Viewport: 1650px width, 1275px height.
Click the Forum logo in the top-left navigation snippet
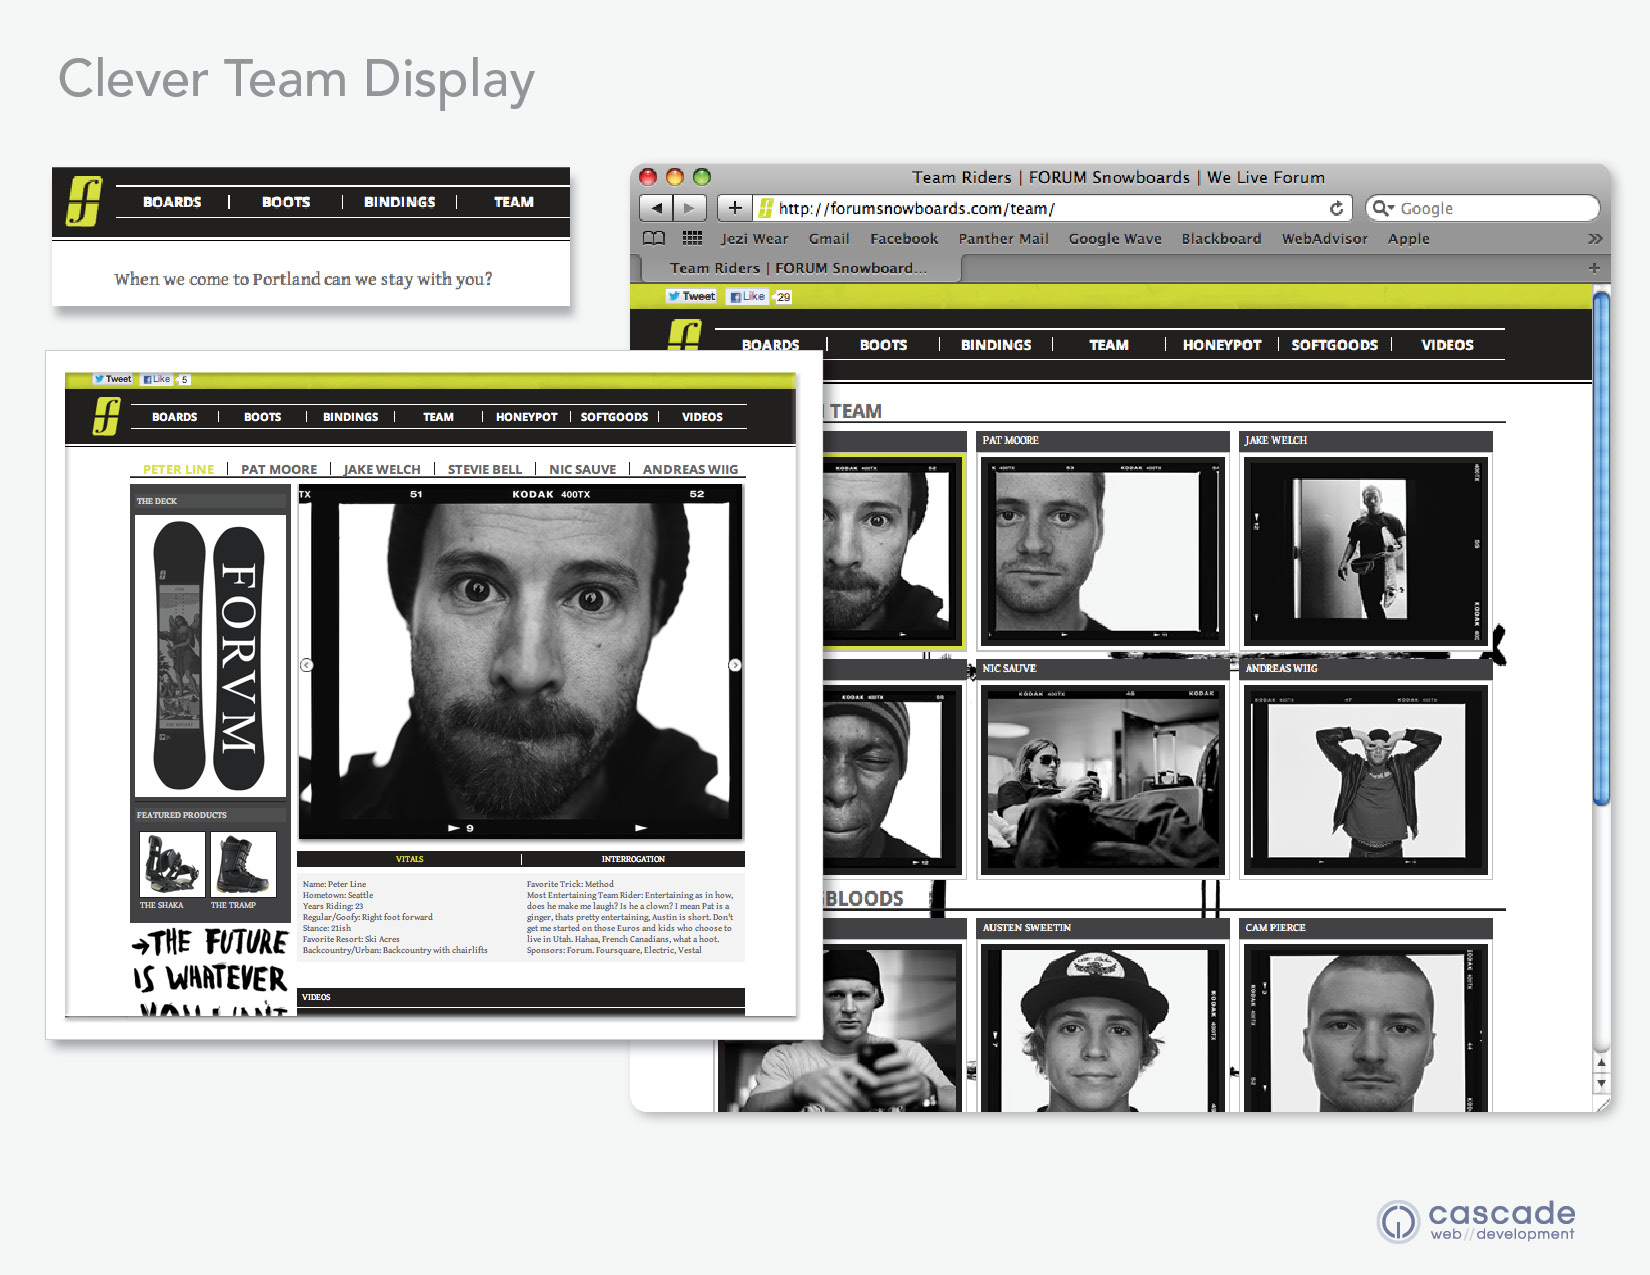(x=85, y=201)
